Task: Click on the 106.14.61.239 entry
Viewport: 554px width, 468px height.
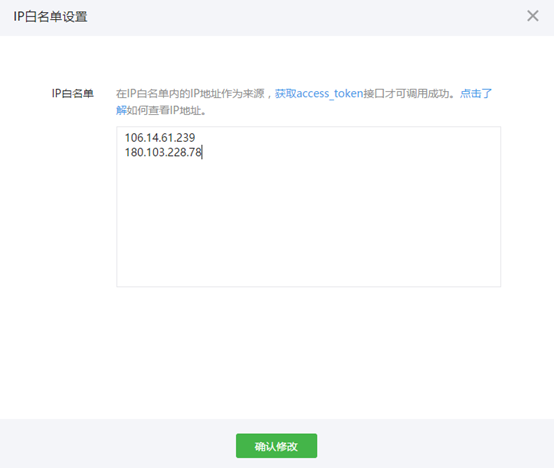Action: click(160, 137)
